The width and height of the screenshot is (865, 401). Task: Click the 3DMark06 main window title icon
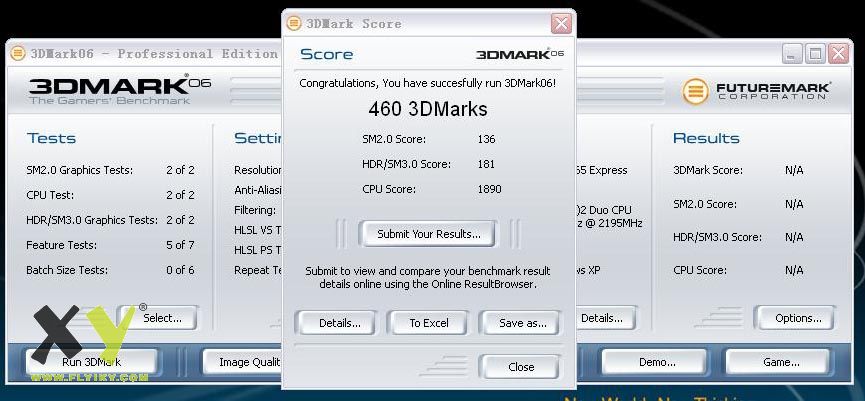tap(18, 54)
